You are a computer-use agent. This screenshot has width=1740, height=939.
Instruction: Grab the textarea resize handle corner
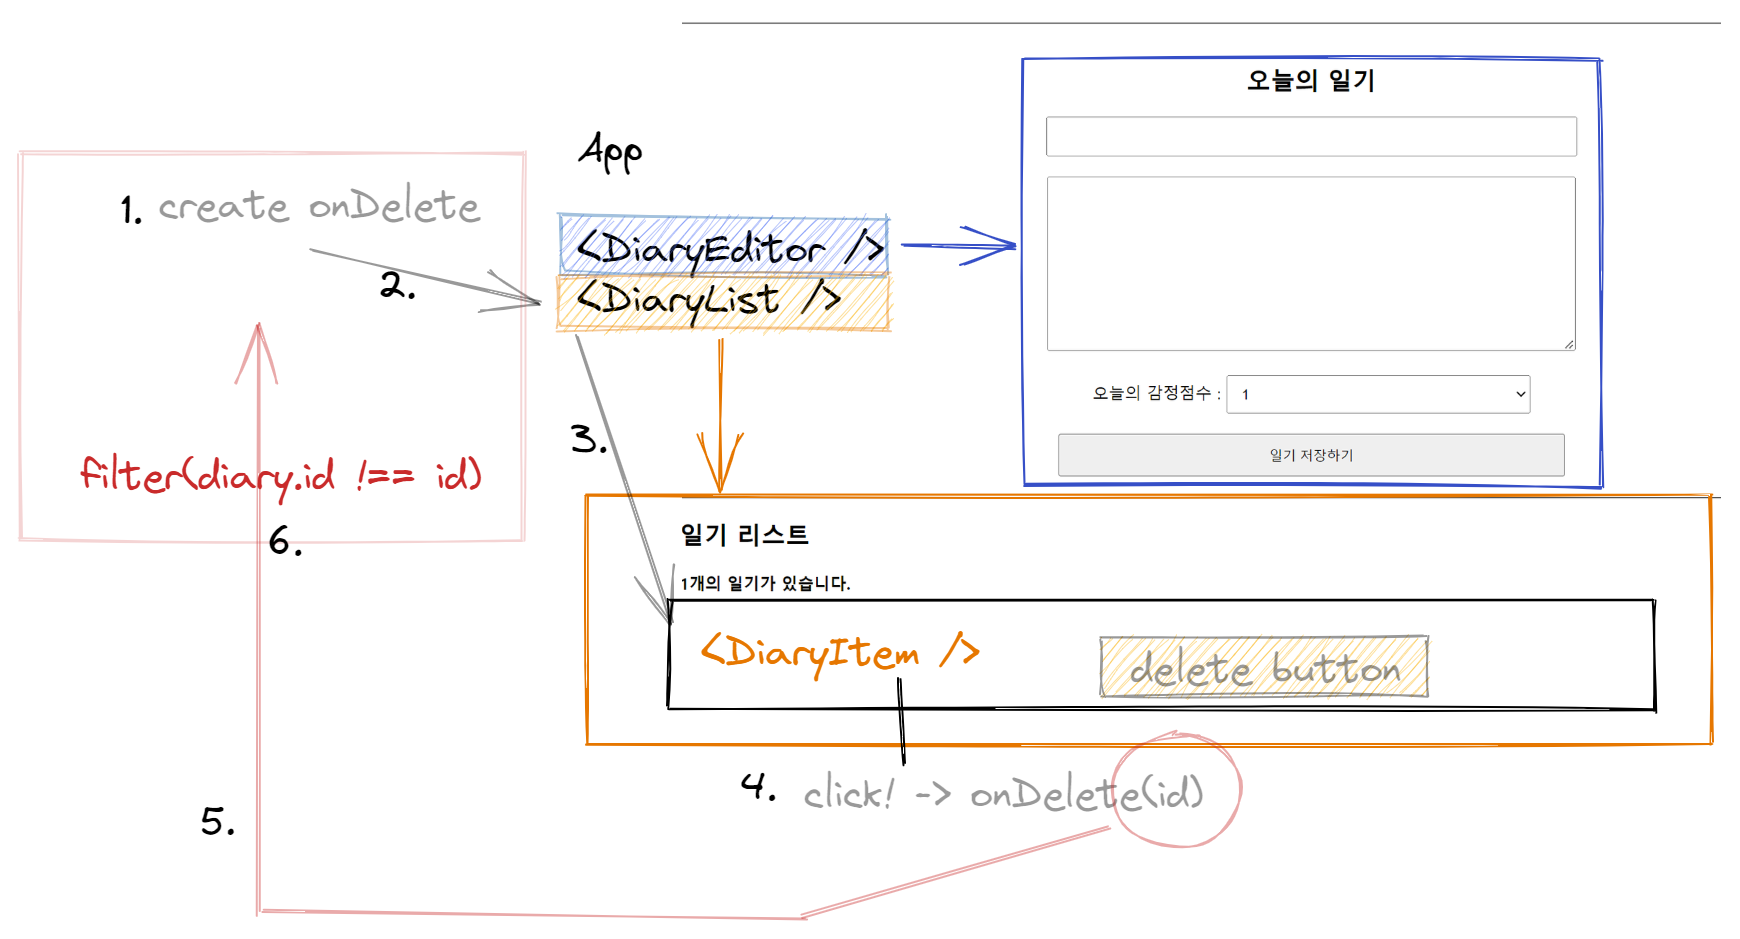point(1569,344)
